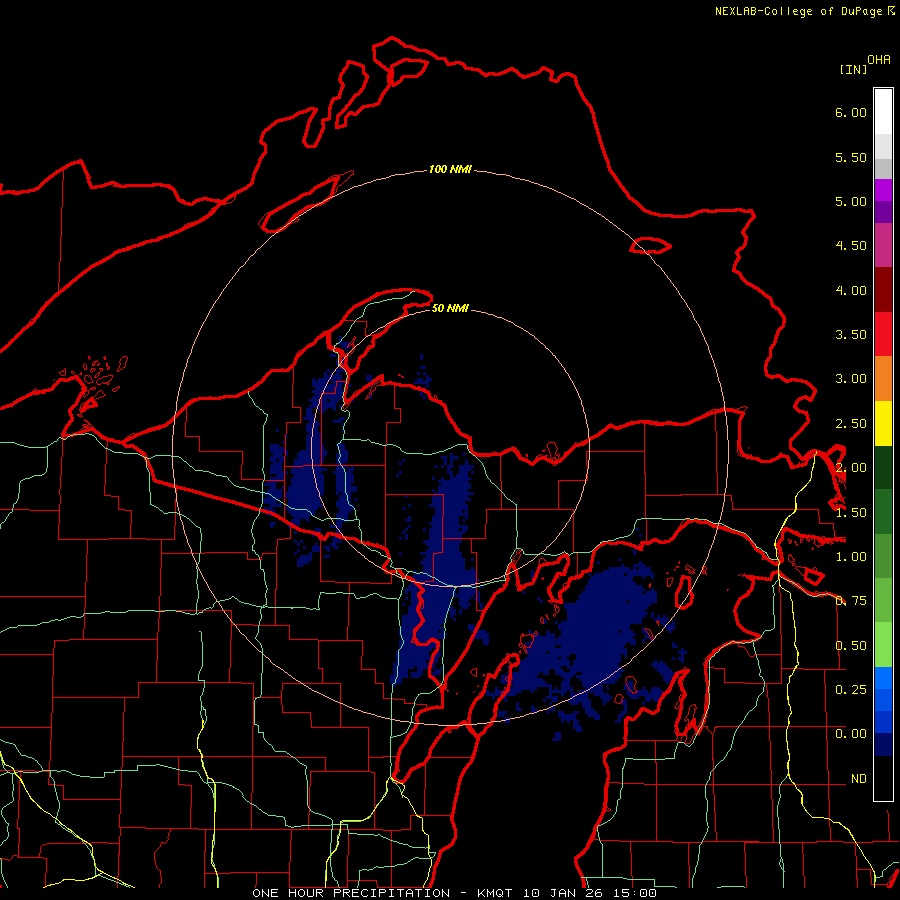The height and width of the screenshot is (900, 900).
Task: Select the white swatch at 6.00
Action: point(883,112)
